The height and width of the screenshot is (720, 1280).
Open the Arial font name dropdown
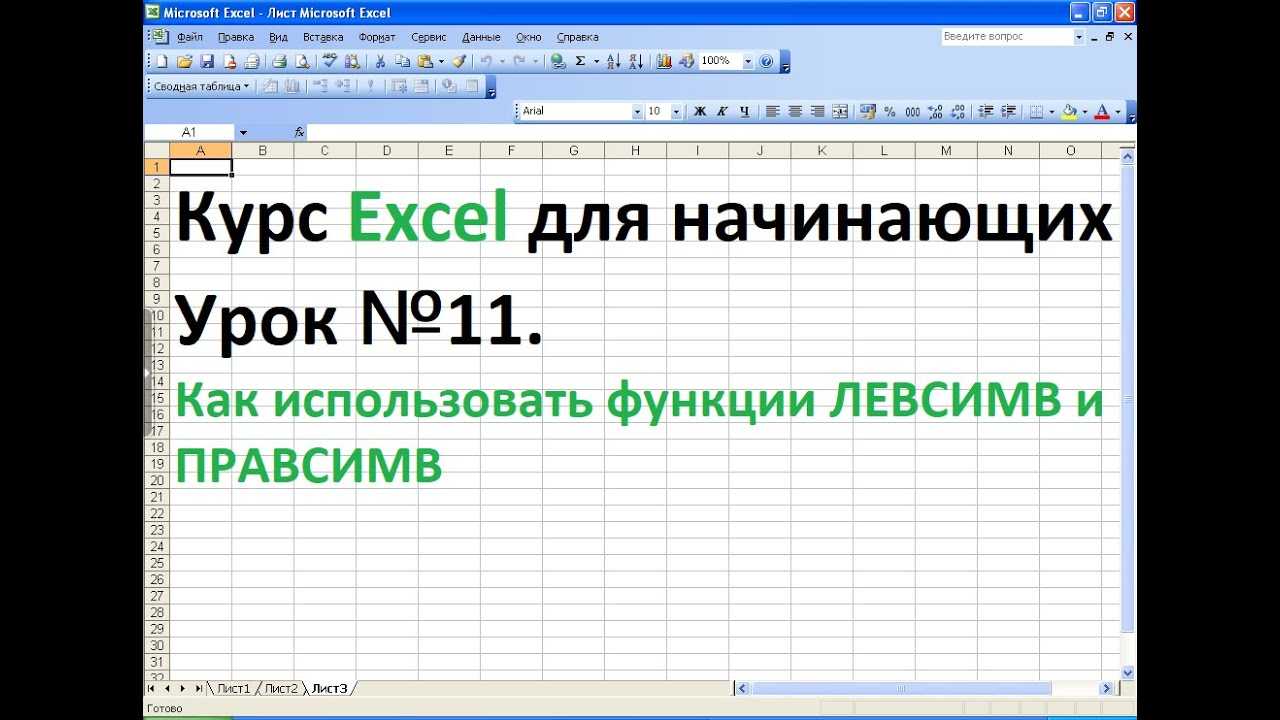pos(637,112)
